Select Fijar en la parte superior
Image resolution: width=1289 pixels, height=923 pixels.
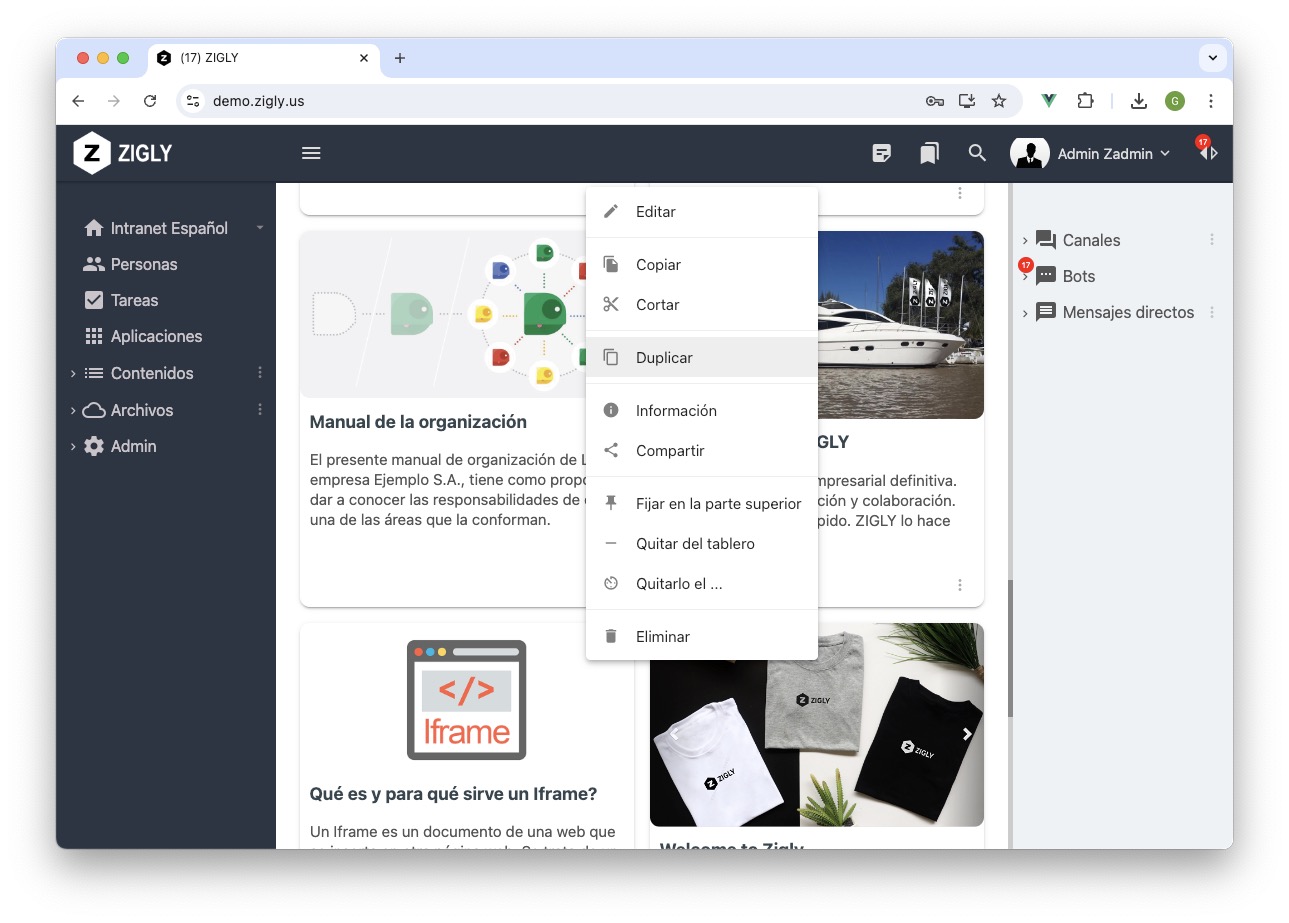pyautogui.click(x=702, y=504)
